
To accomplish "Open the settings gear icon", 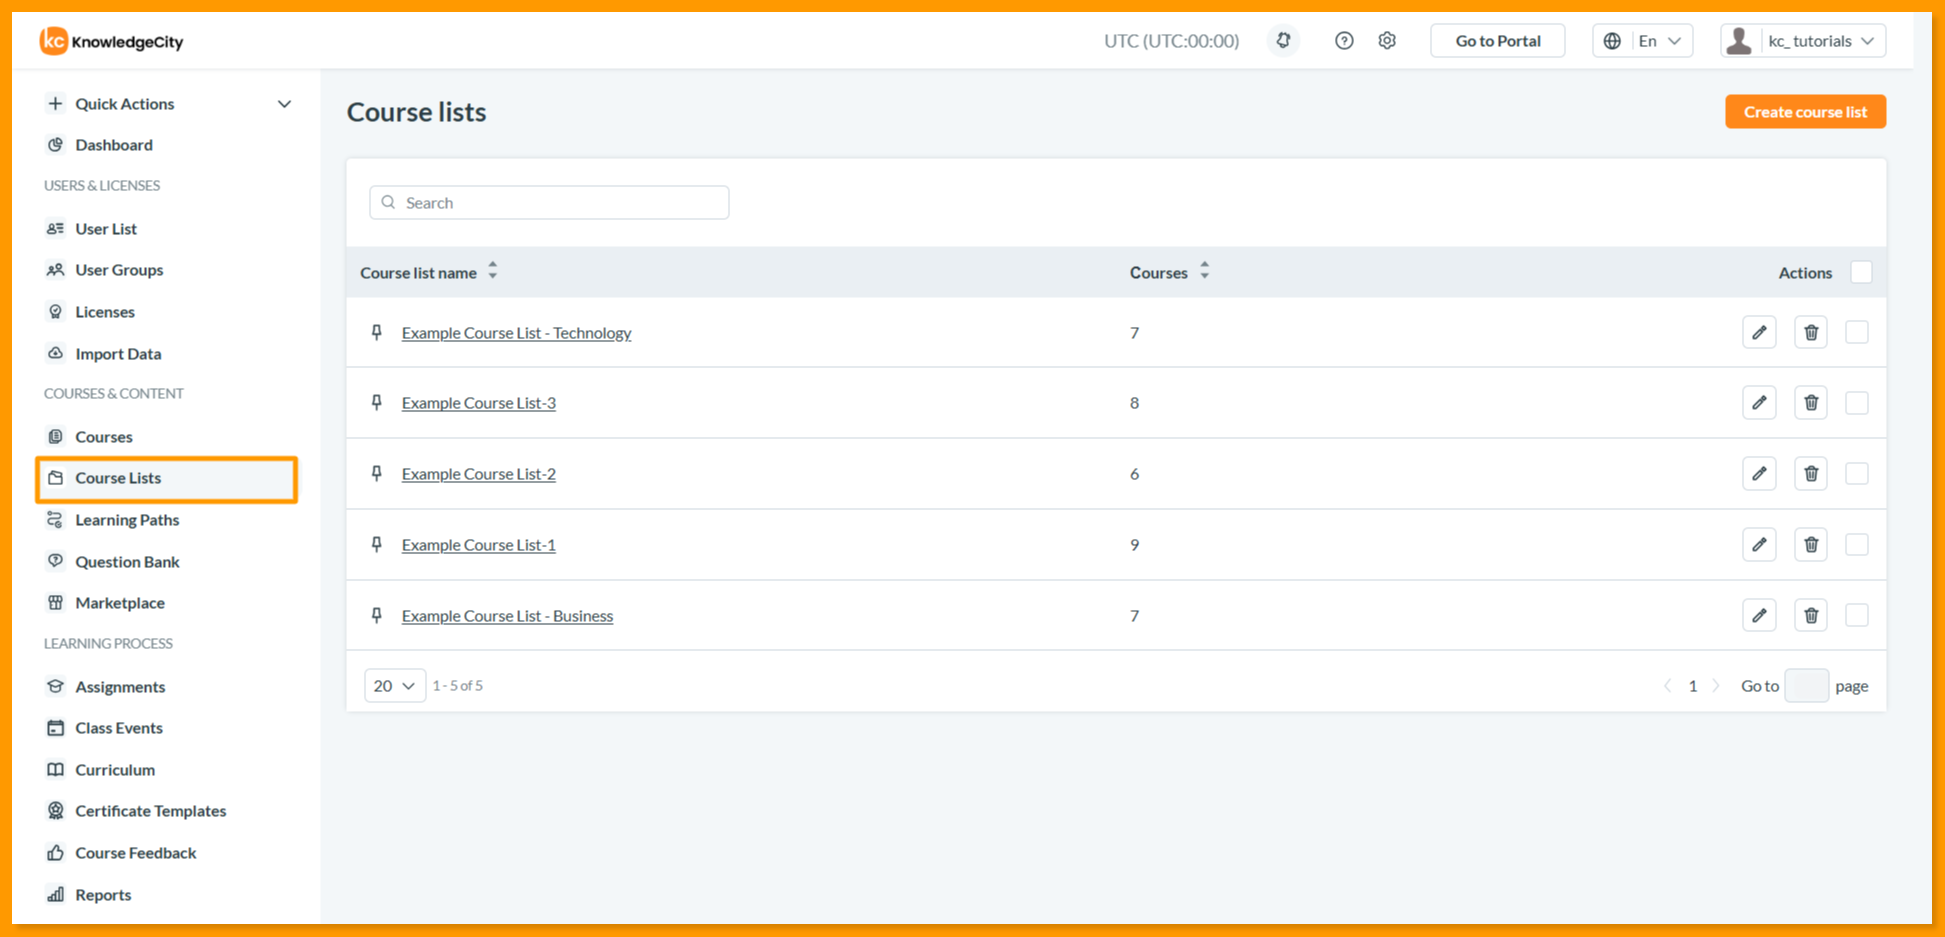I will (x=1387, y=41).
